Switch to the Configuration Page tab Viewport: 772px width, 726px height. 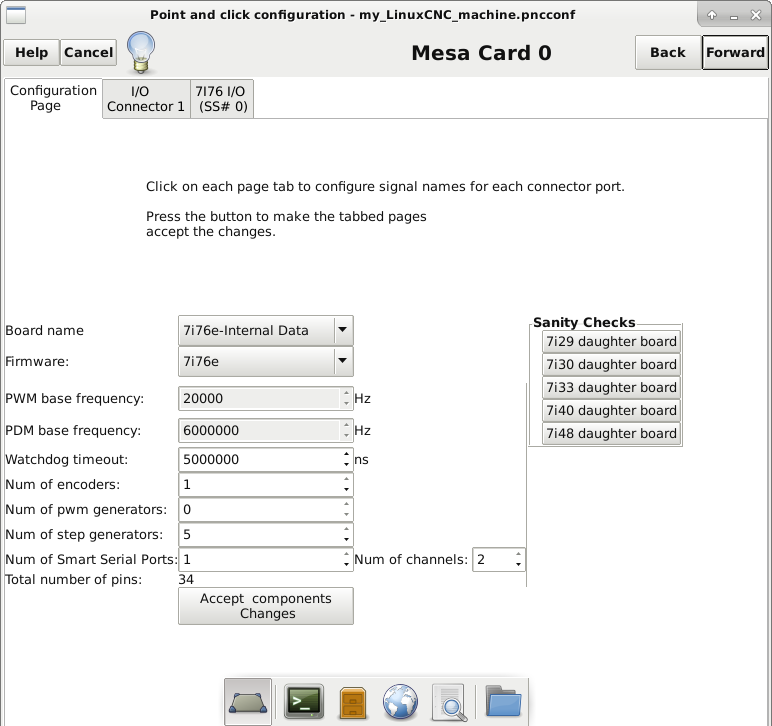click(x=53, y=98)
